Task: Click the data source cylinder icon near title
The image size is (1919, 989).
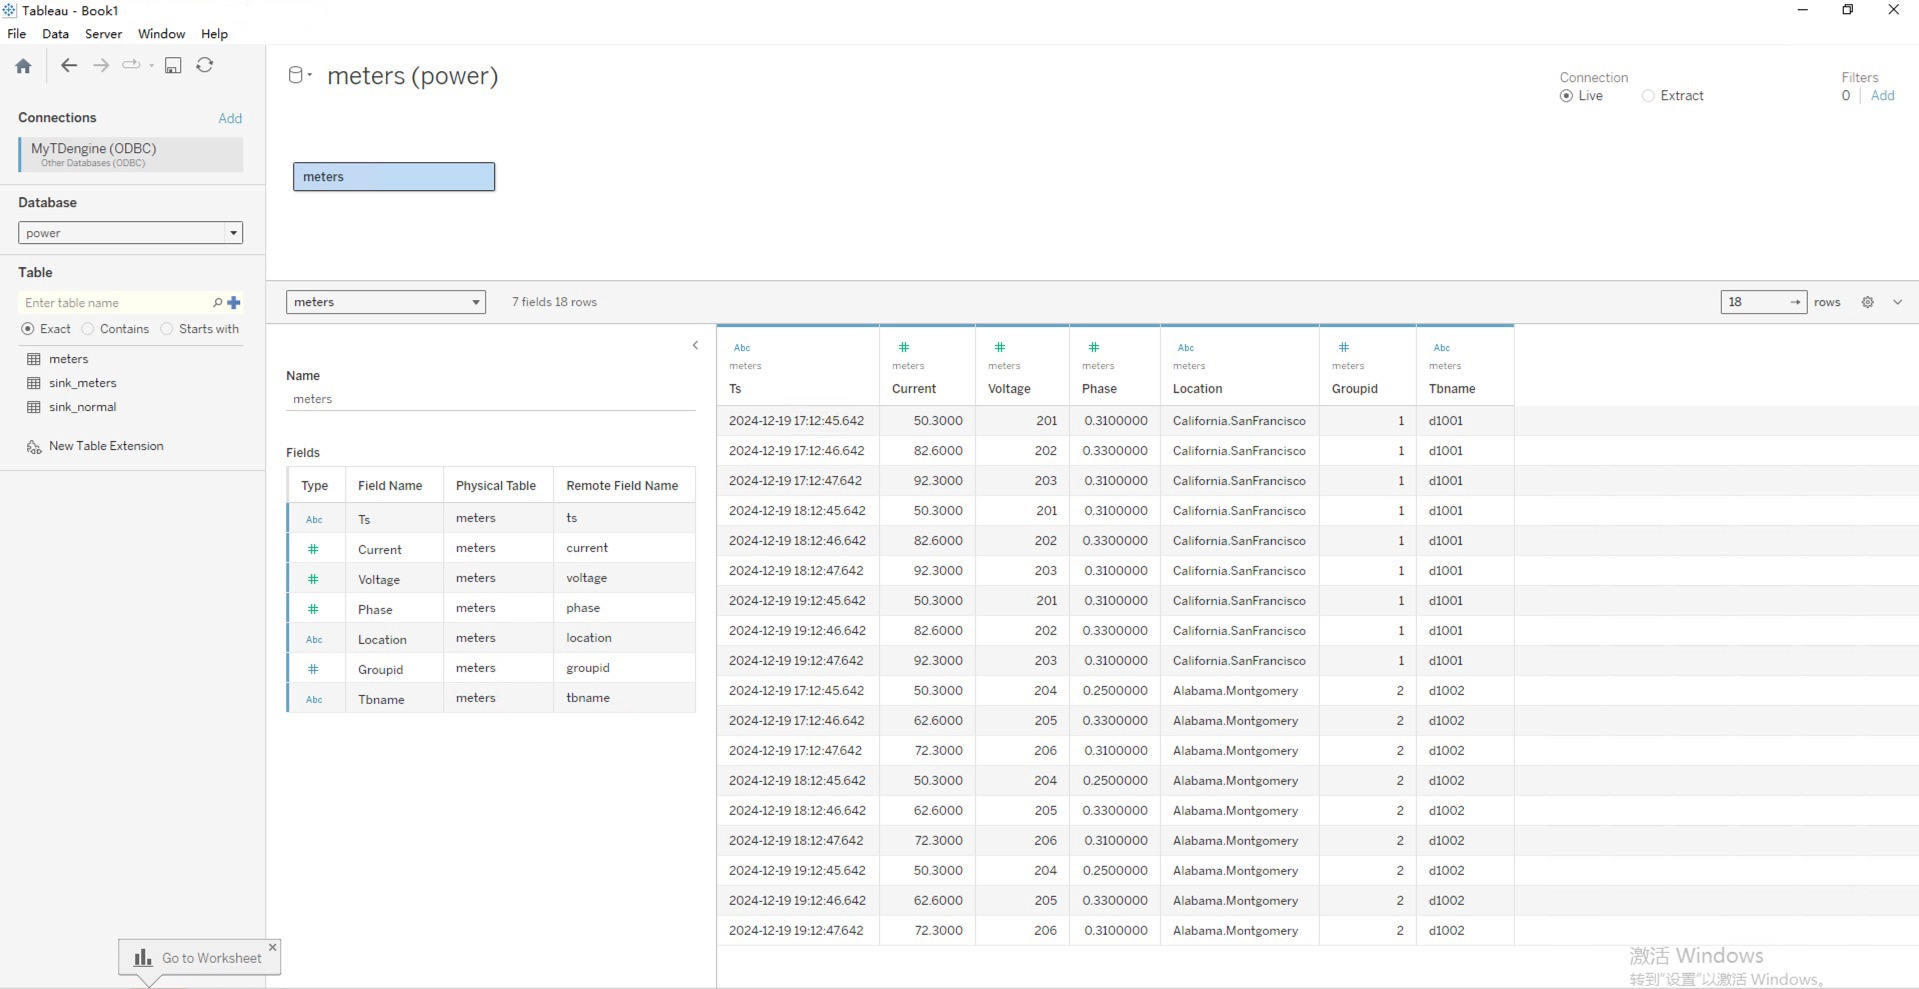Action: [296, 74]
